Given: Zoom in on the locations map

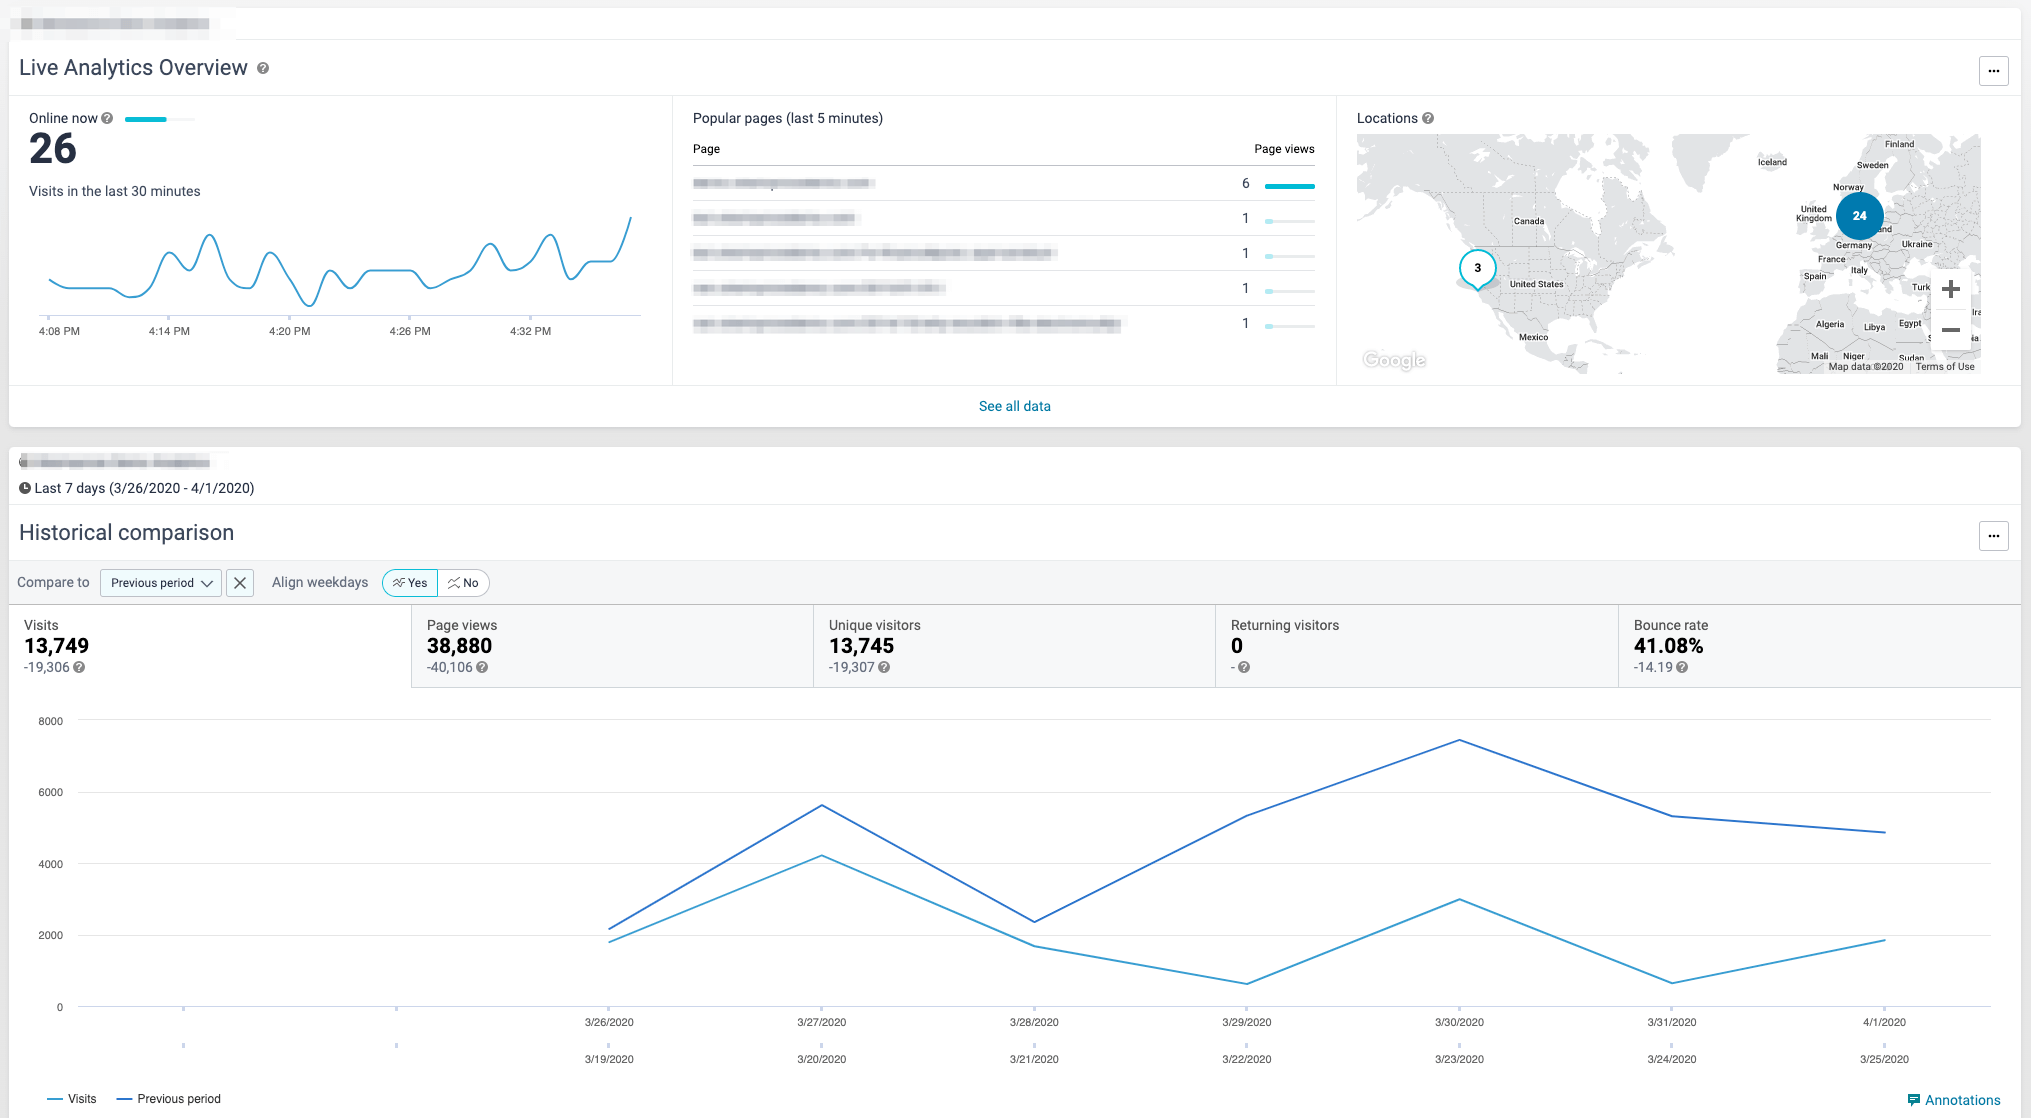Looking at the screenshot, I should (x=1950, y=290).
